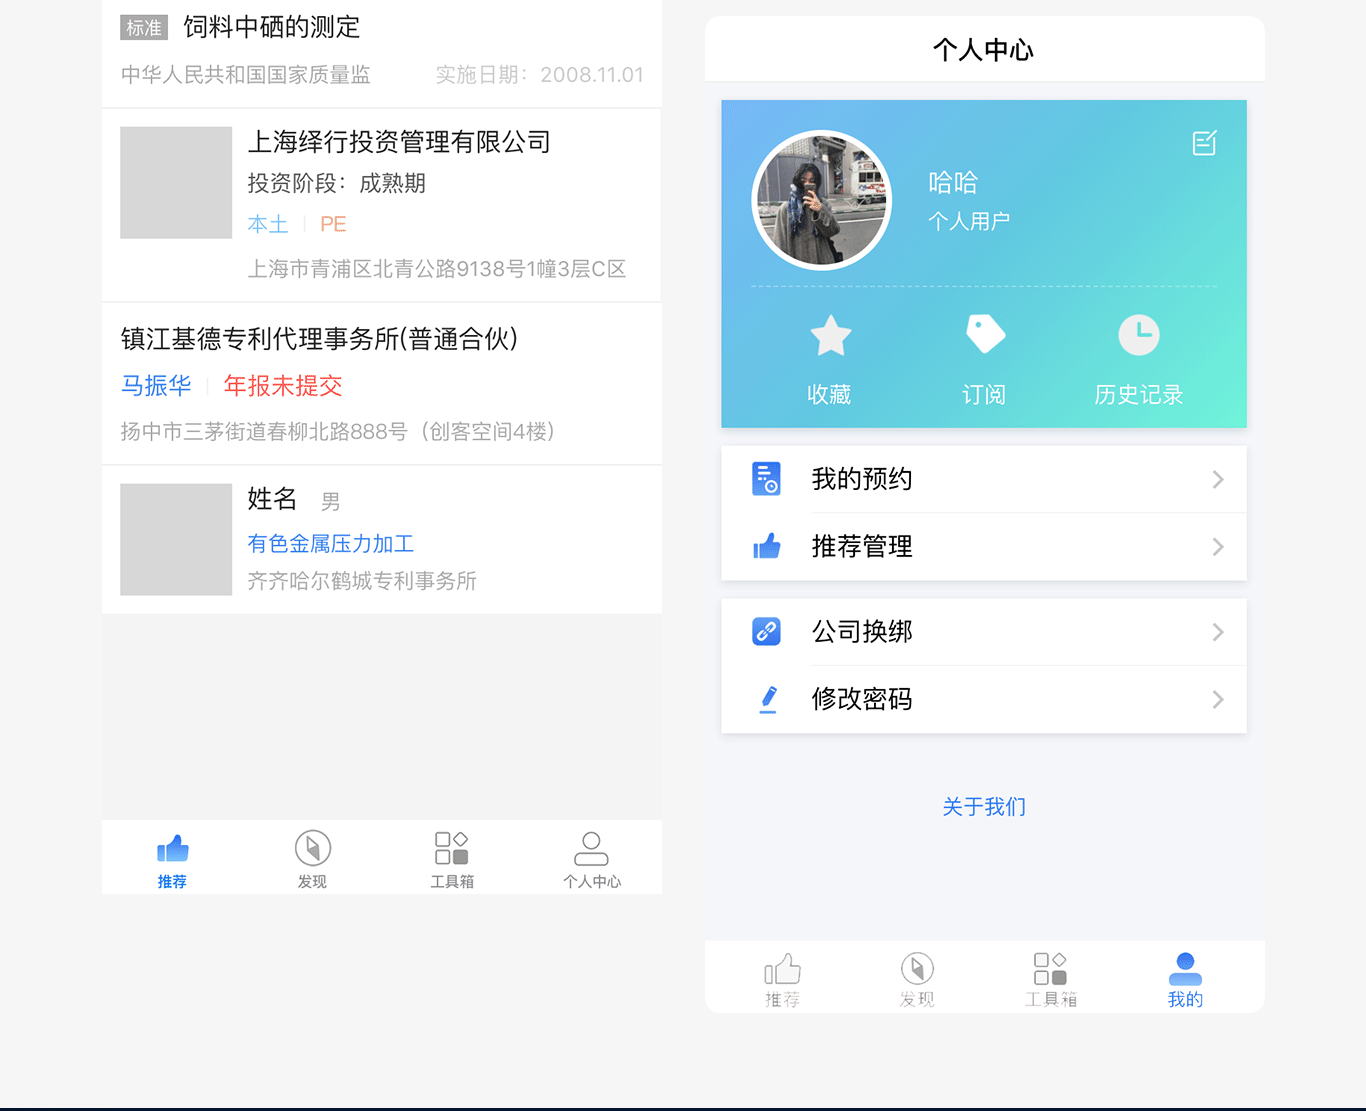The image size is (1366, 1111).
Task: Open 上海绎行投资管理有限公司 company title
Action: click(x=399, y=142)
